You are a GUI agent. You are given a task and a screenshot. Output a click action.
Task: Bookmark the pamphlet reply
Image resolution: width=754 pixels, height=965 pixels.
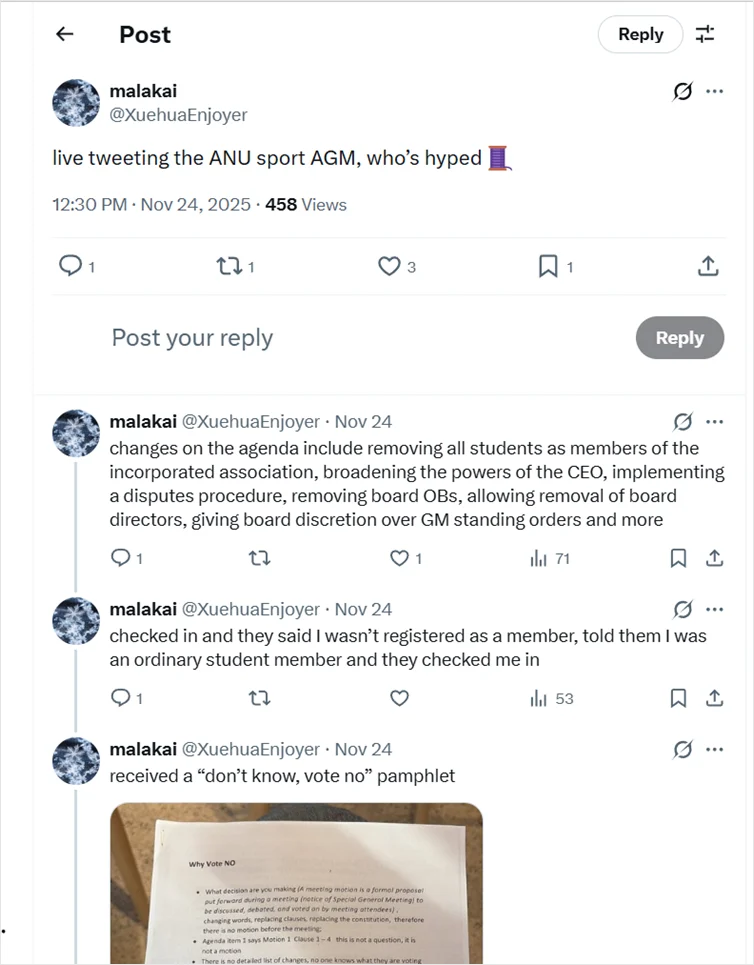679,960
